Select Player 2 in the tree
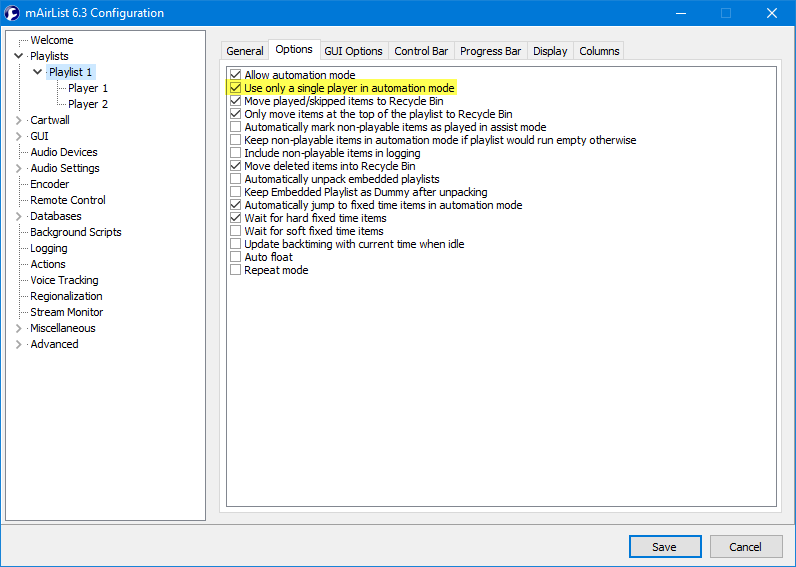Screen dimensions: 796x567 pyautogui.click(x=88, y=104)
